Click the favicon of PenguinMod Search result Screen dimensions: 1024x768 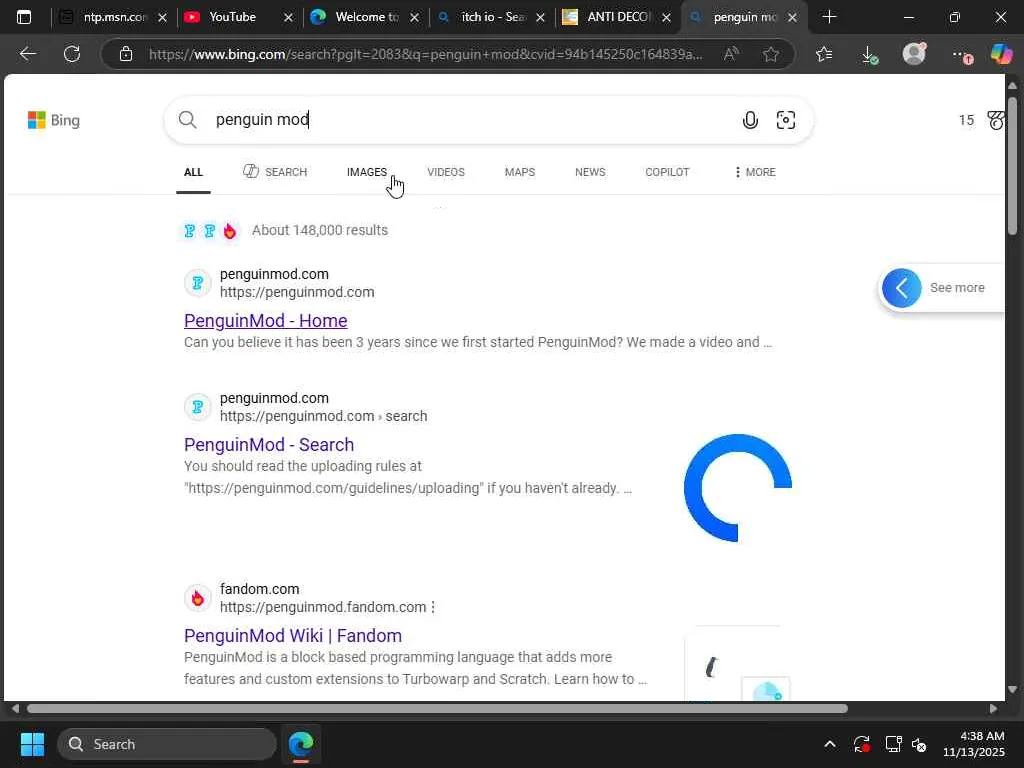[198, 407]
